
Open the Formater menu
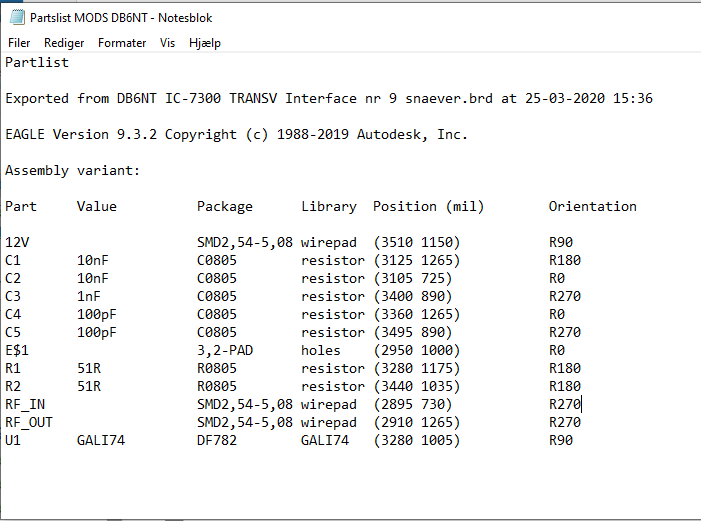coord(122,43)
